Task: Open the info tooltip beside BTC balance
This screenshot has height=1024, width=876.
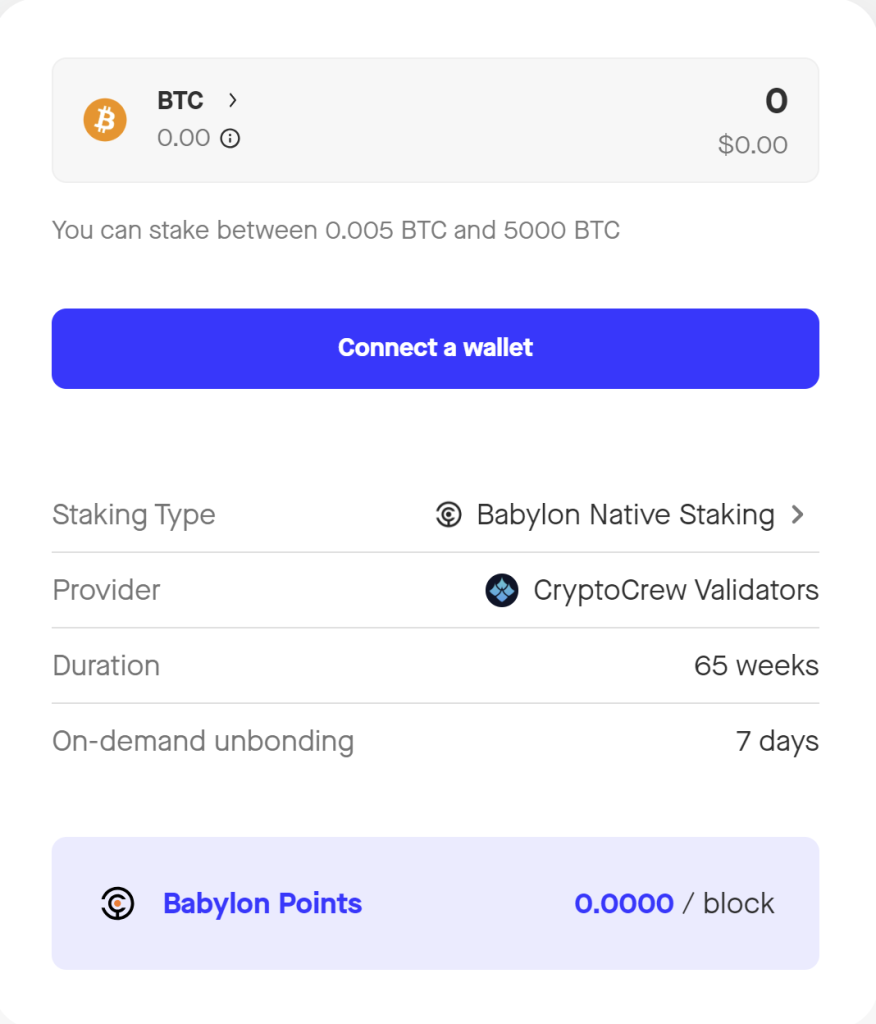Action: (x=230, y=139)
